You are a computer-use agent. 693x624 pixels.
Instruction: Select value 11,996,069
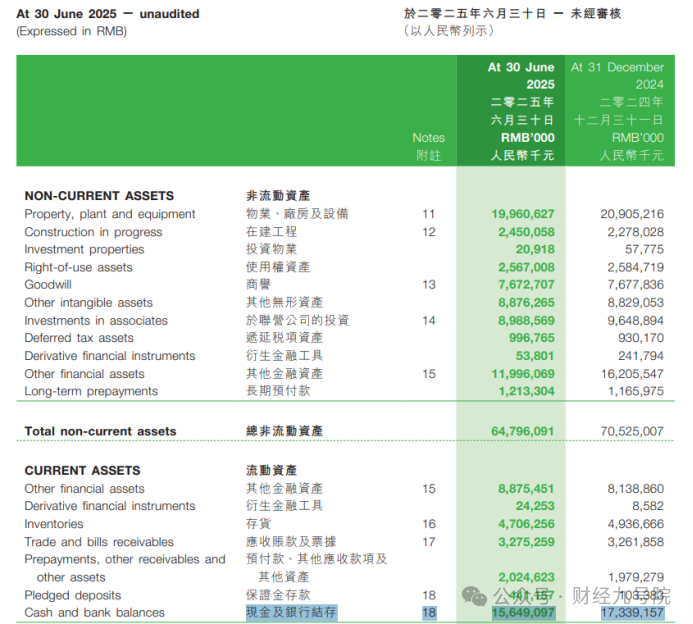[523, 374]
